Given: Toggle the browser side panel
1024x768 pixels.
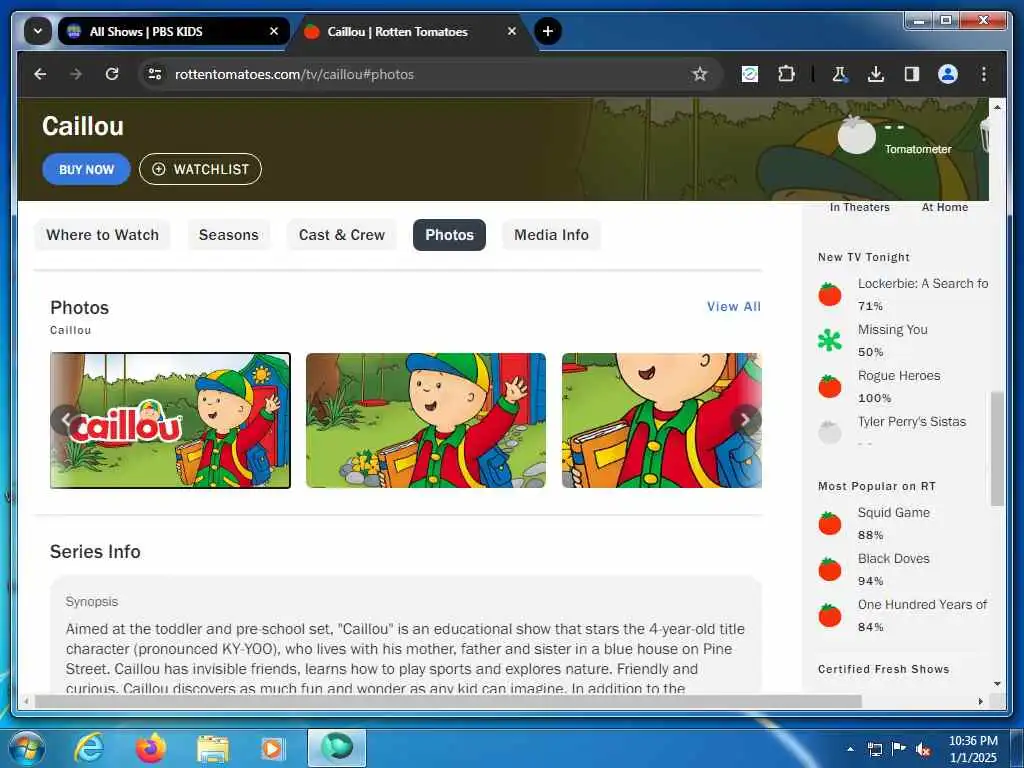Looking at the screenshot, I should [912, 74].
